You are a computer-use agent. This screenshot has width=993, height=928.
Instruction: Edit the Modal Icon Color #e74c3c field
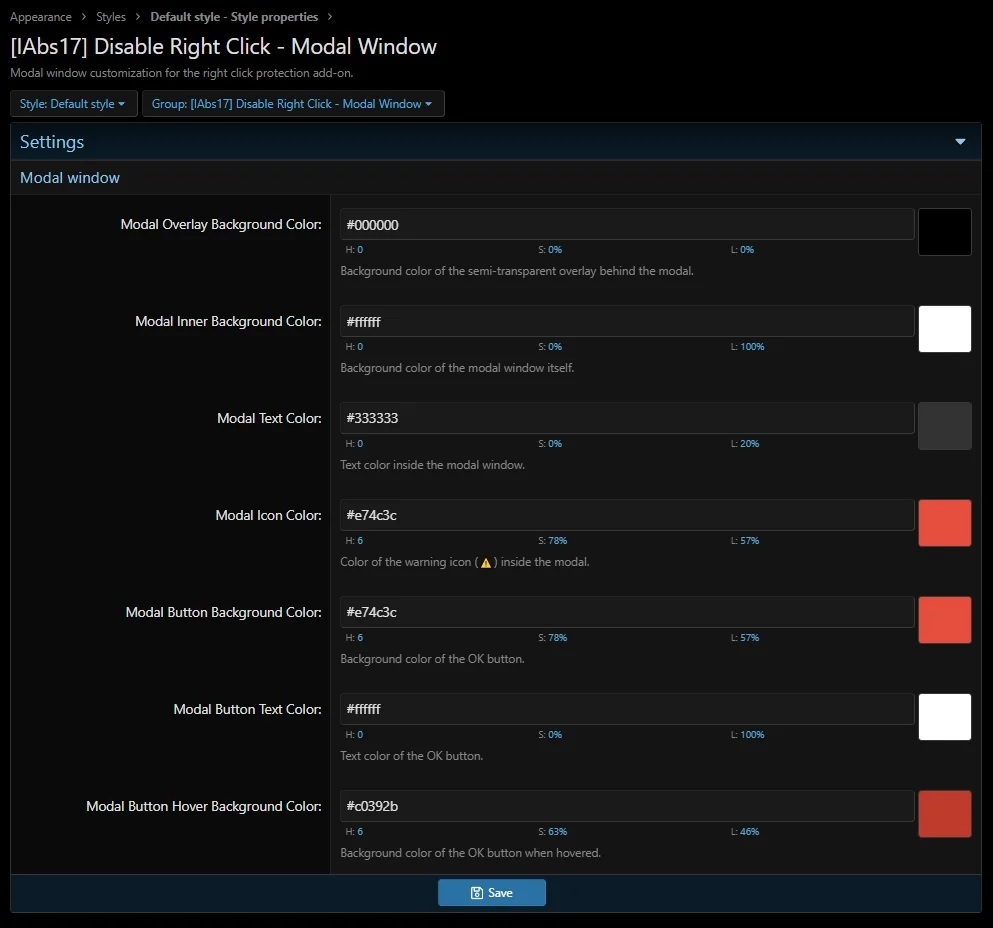click(x=627, y=515)
